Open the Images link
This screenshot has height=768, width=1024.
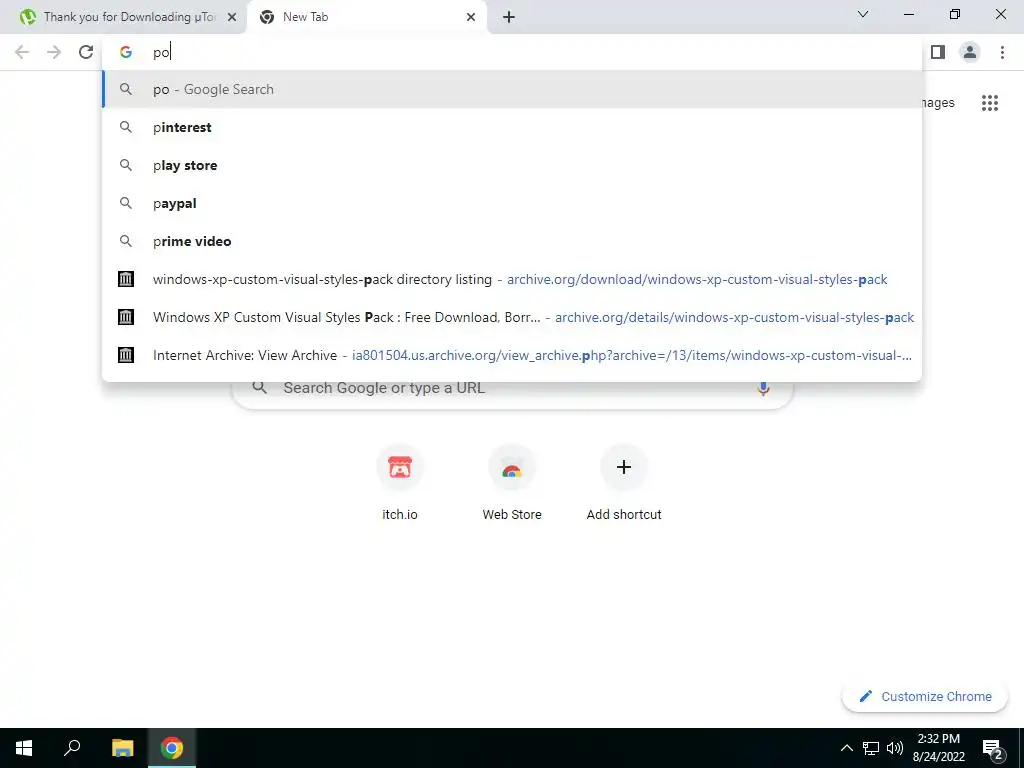tap(938, 103)
